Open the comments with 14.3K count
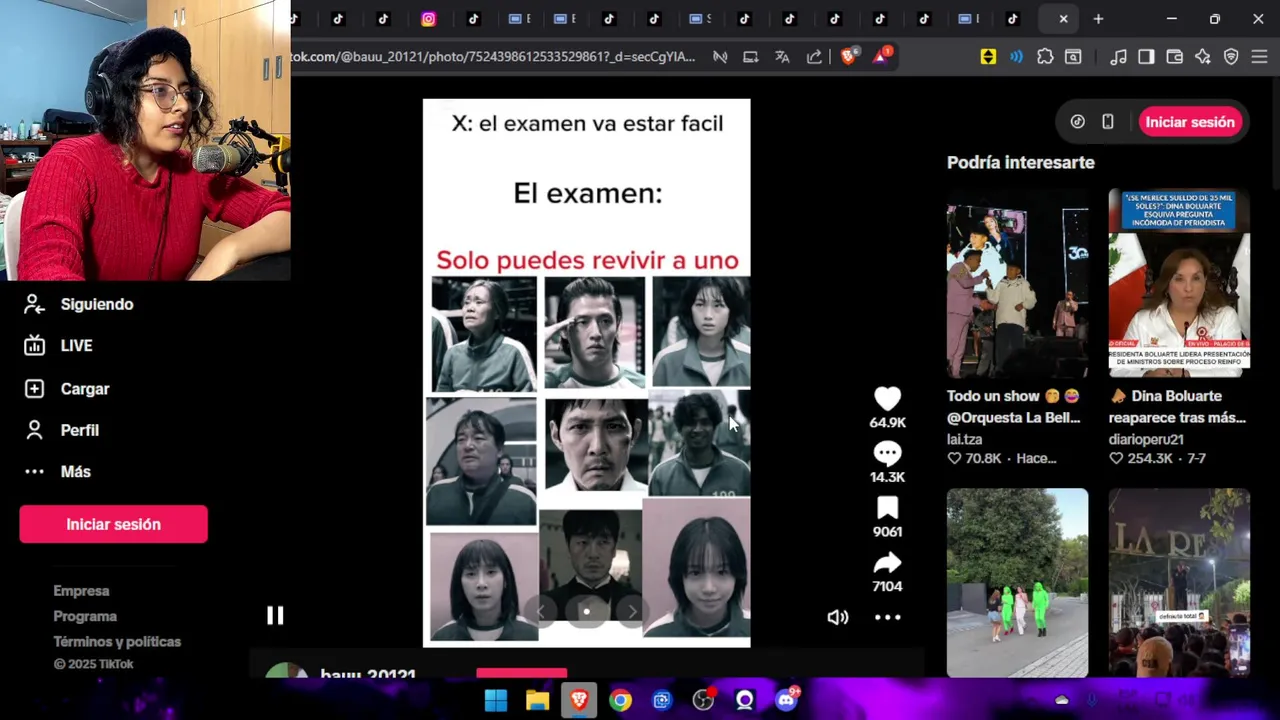 pos(887,454)
